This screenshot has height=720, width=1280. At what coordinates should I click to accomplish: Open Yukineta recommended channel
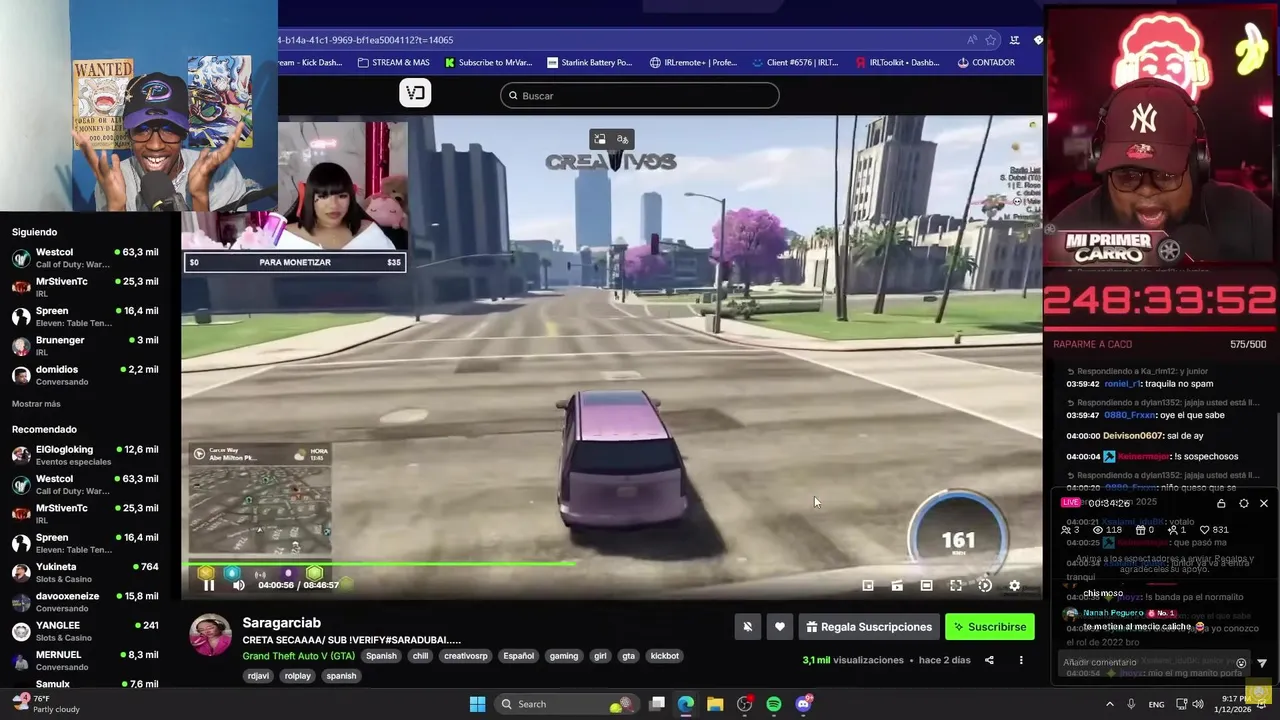click(x=85, y=572)
